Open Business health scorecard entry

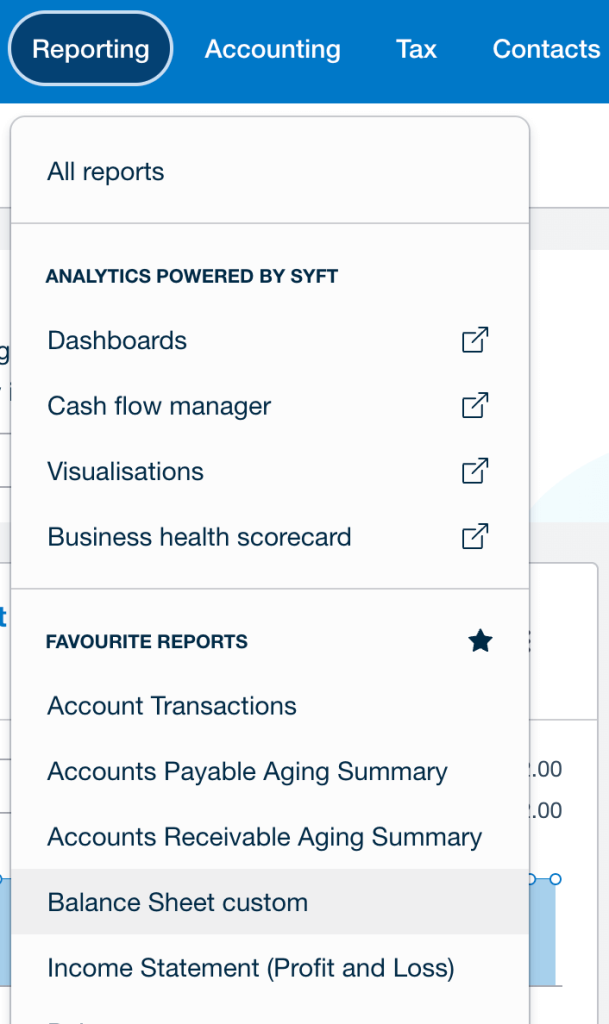click(x=199, y=537)
